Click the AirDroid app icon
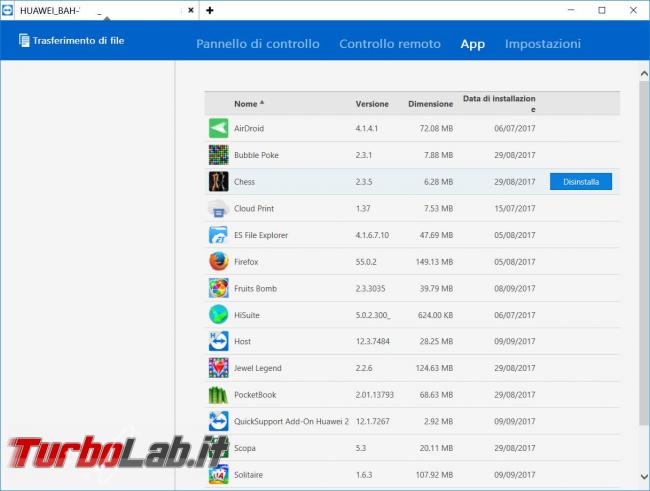650x491 pixels. point(218,129)
